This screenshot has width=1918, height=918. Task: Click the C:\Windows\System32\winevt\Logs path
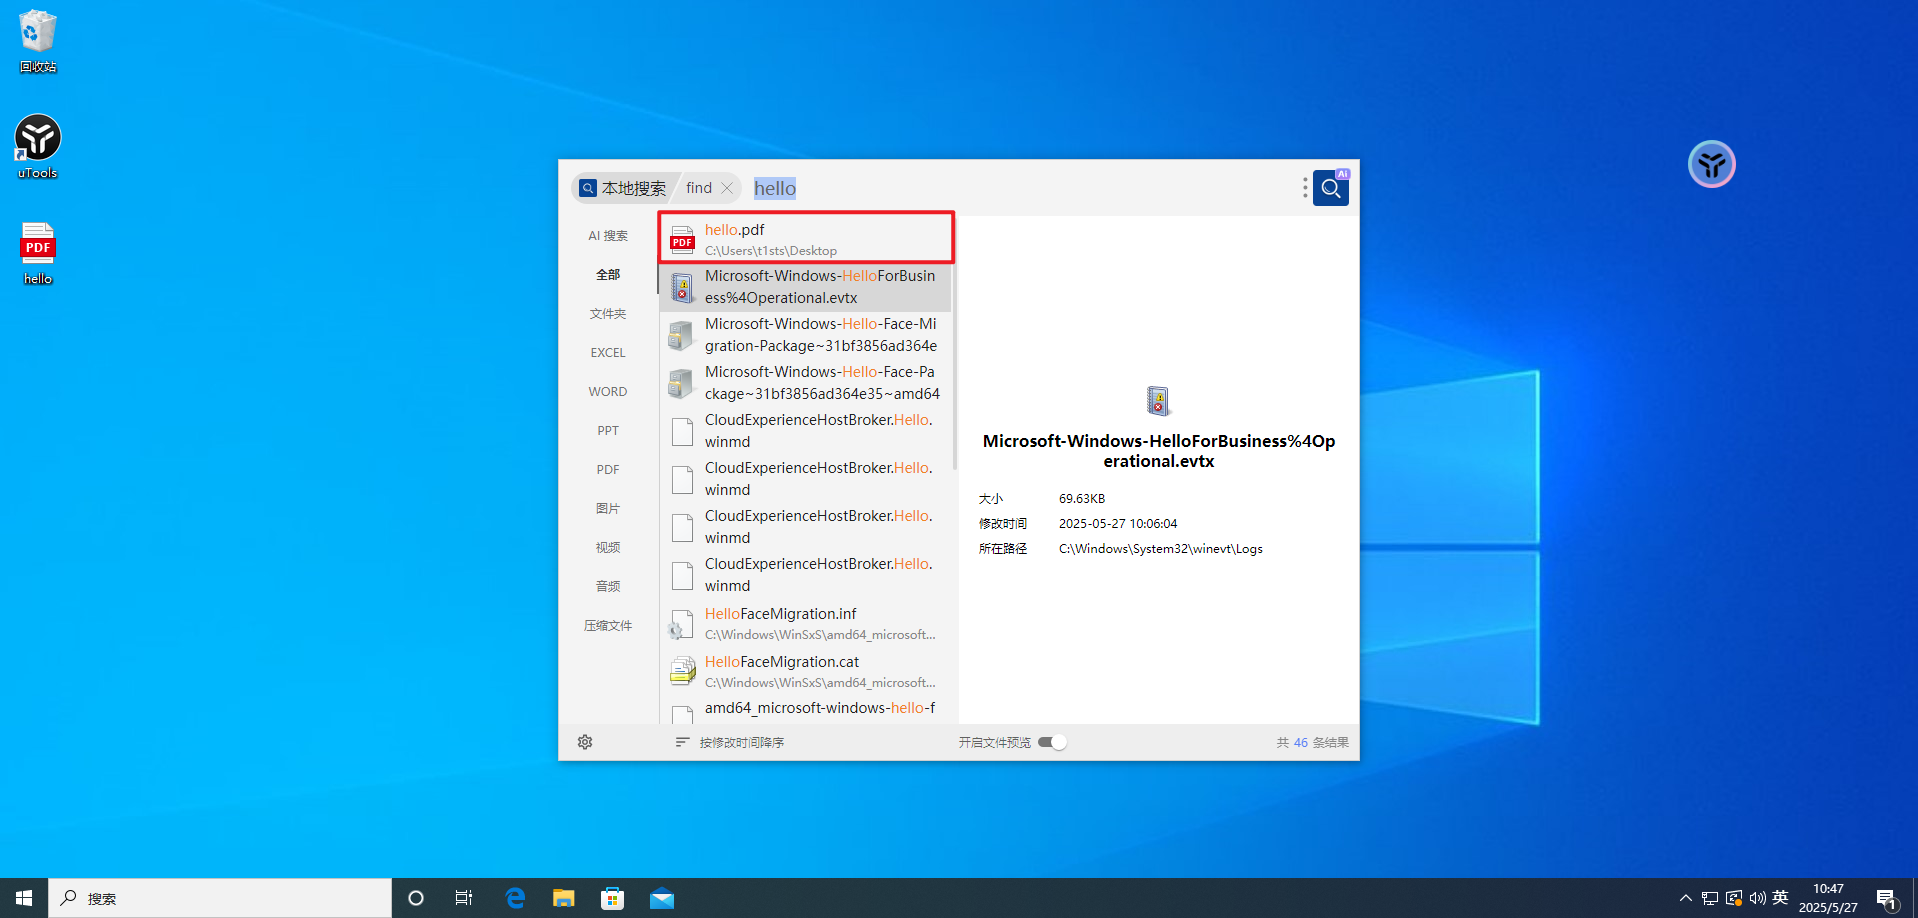(1160, 549)
